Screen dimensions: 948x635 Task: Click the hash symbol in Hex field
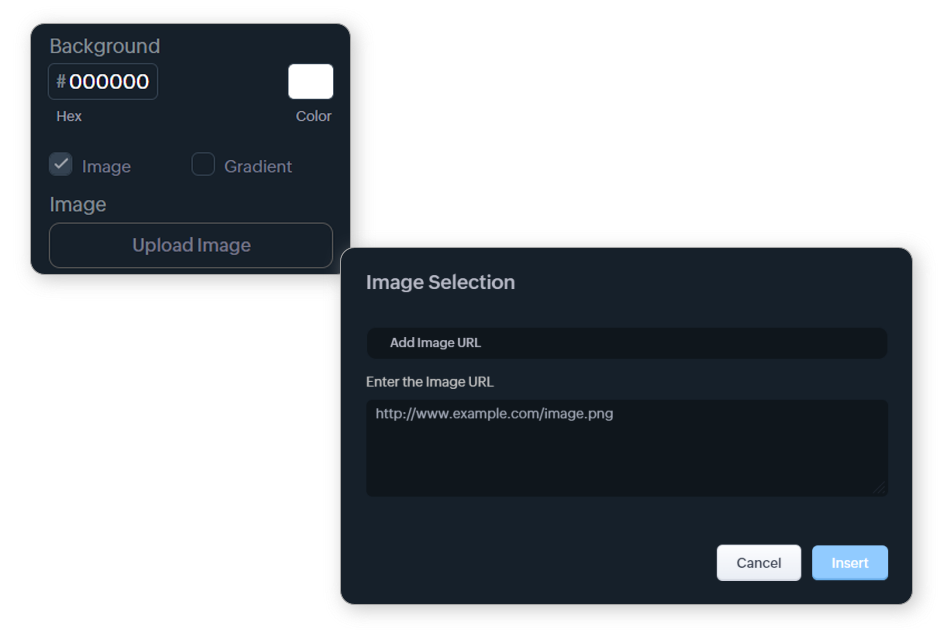(61, 82)
